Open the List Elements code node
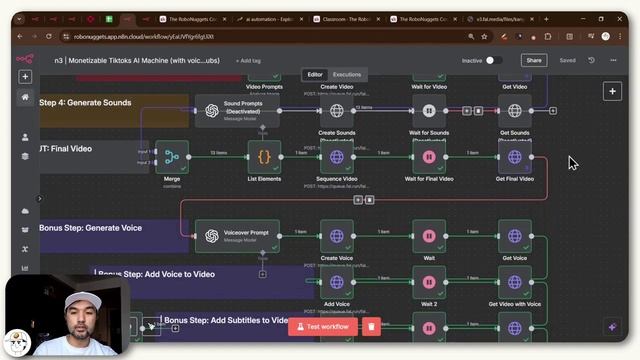Image resolution: width=640 pixels, height=360 pixels. [264, 157]
